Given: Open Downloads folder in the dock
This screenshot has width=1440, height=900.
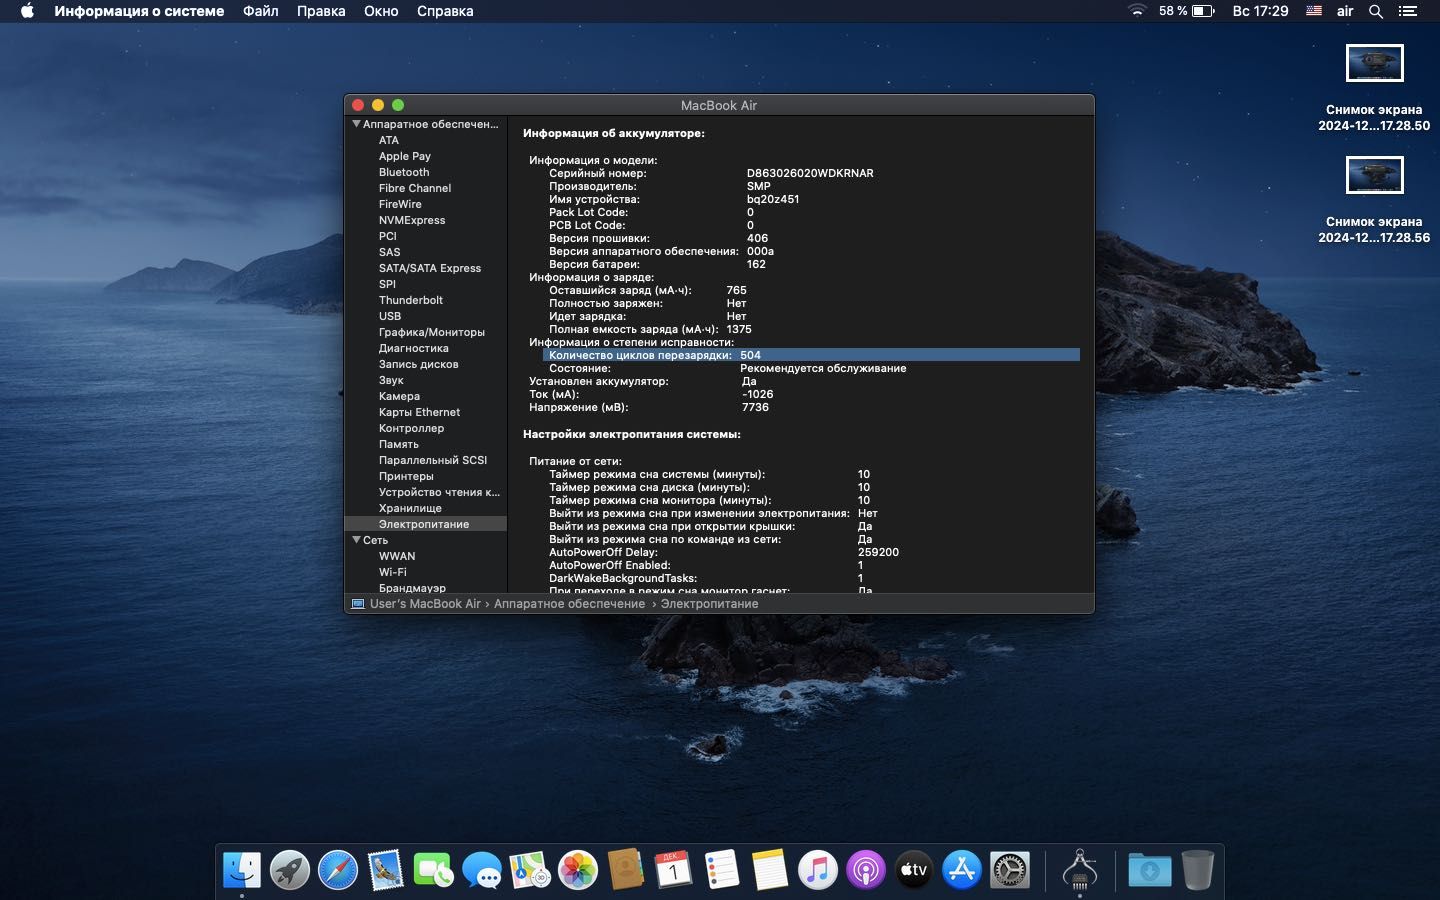Looking at the screenshot, I should [1150, 870].
